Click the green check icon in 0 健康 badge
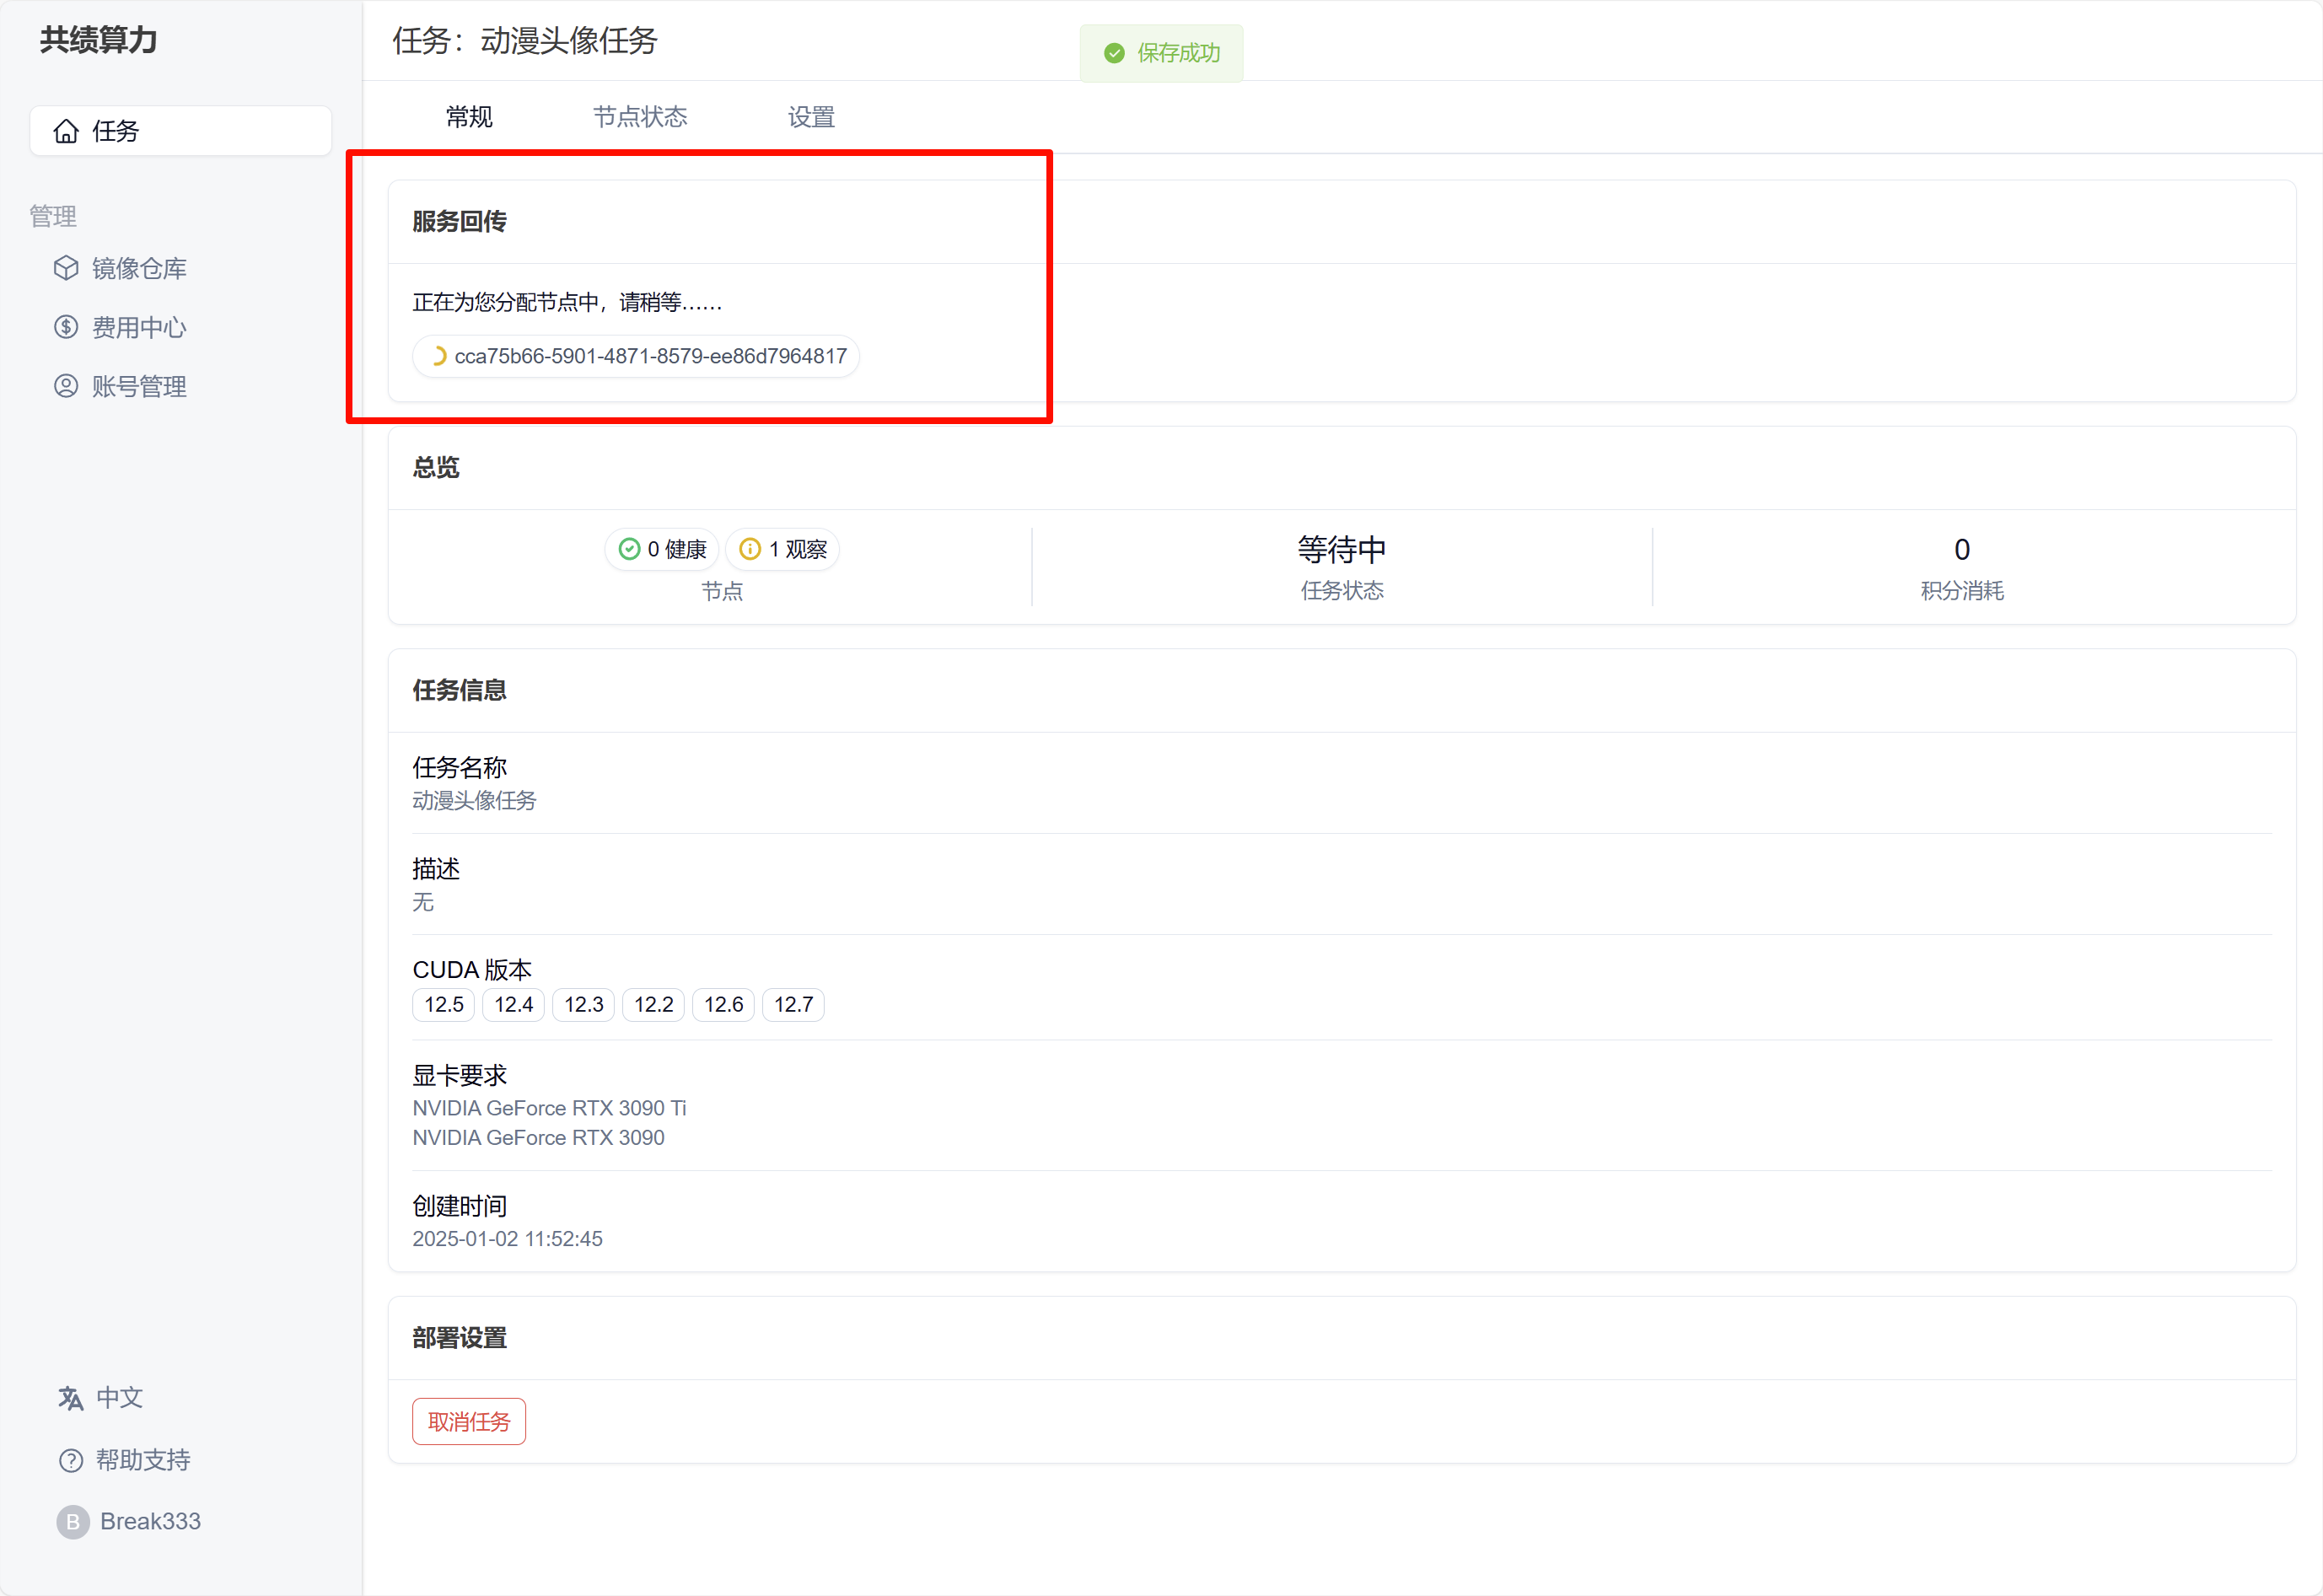This screenshot has height=1596, width=2323. (629, 549)
